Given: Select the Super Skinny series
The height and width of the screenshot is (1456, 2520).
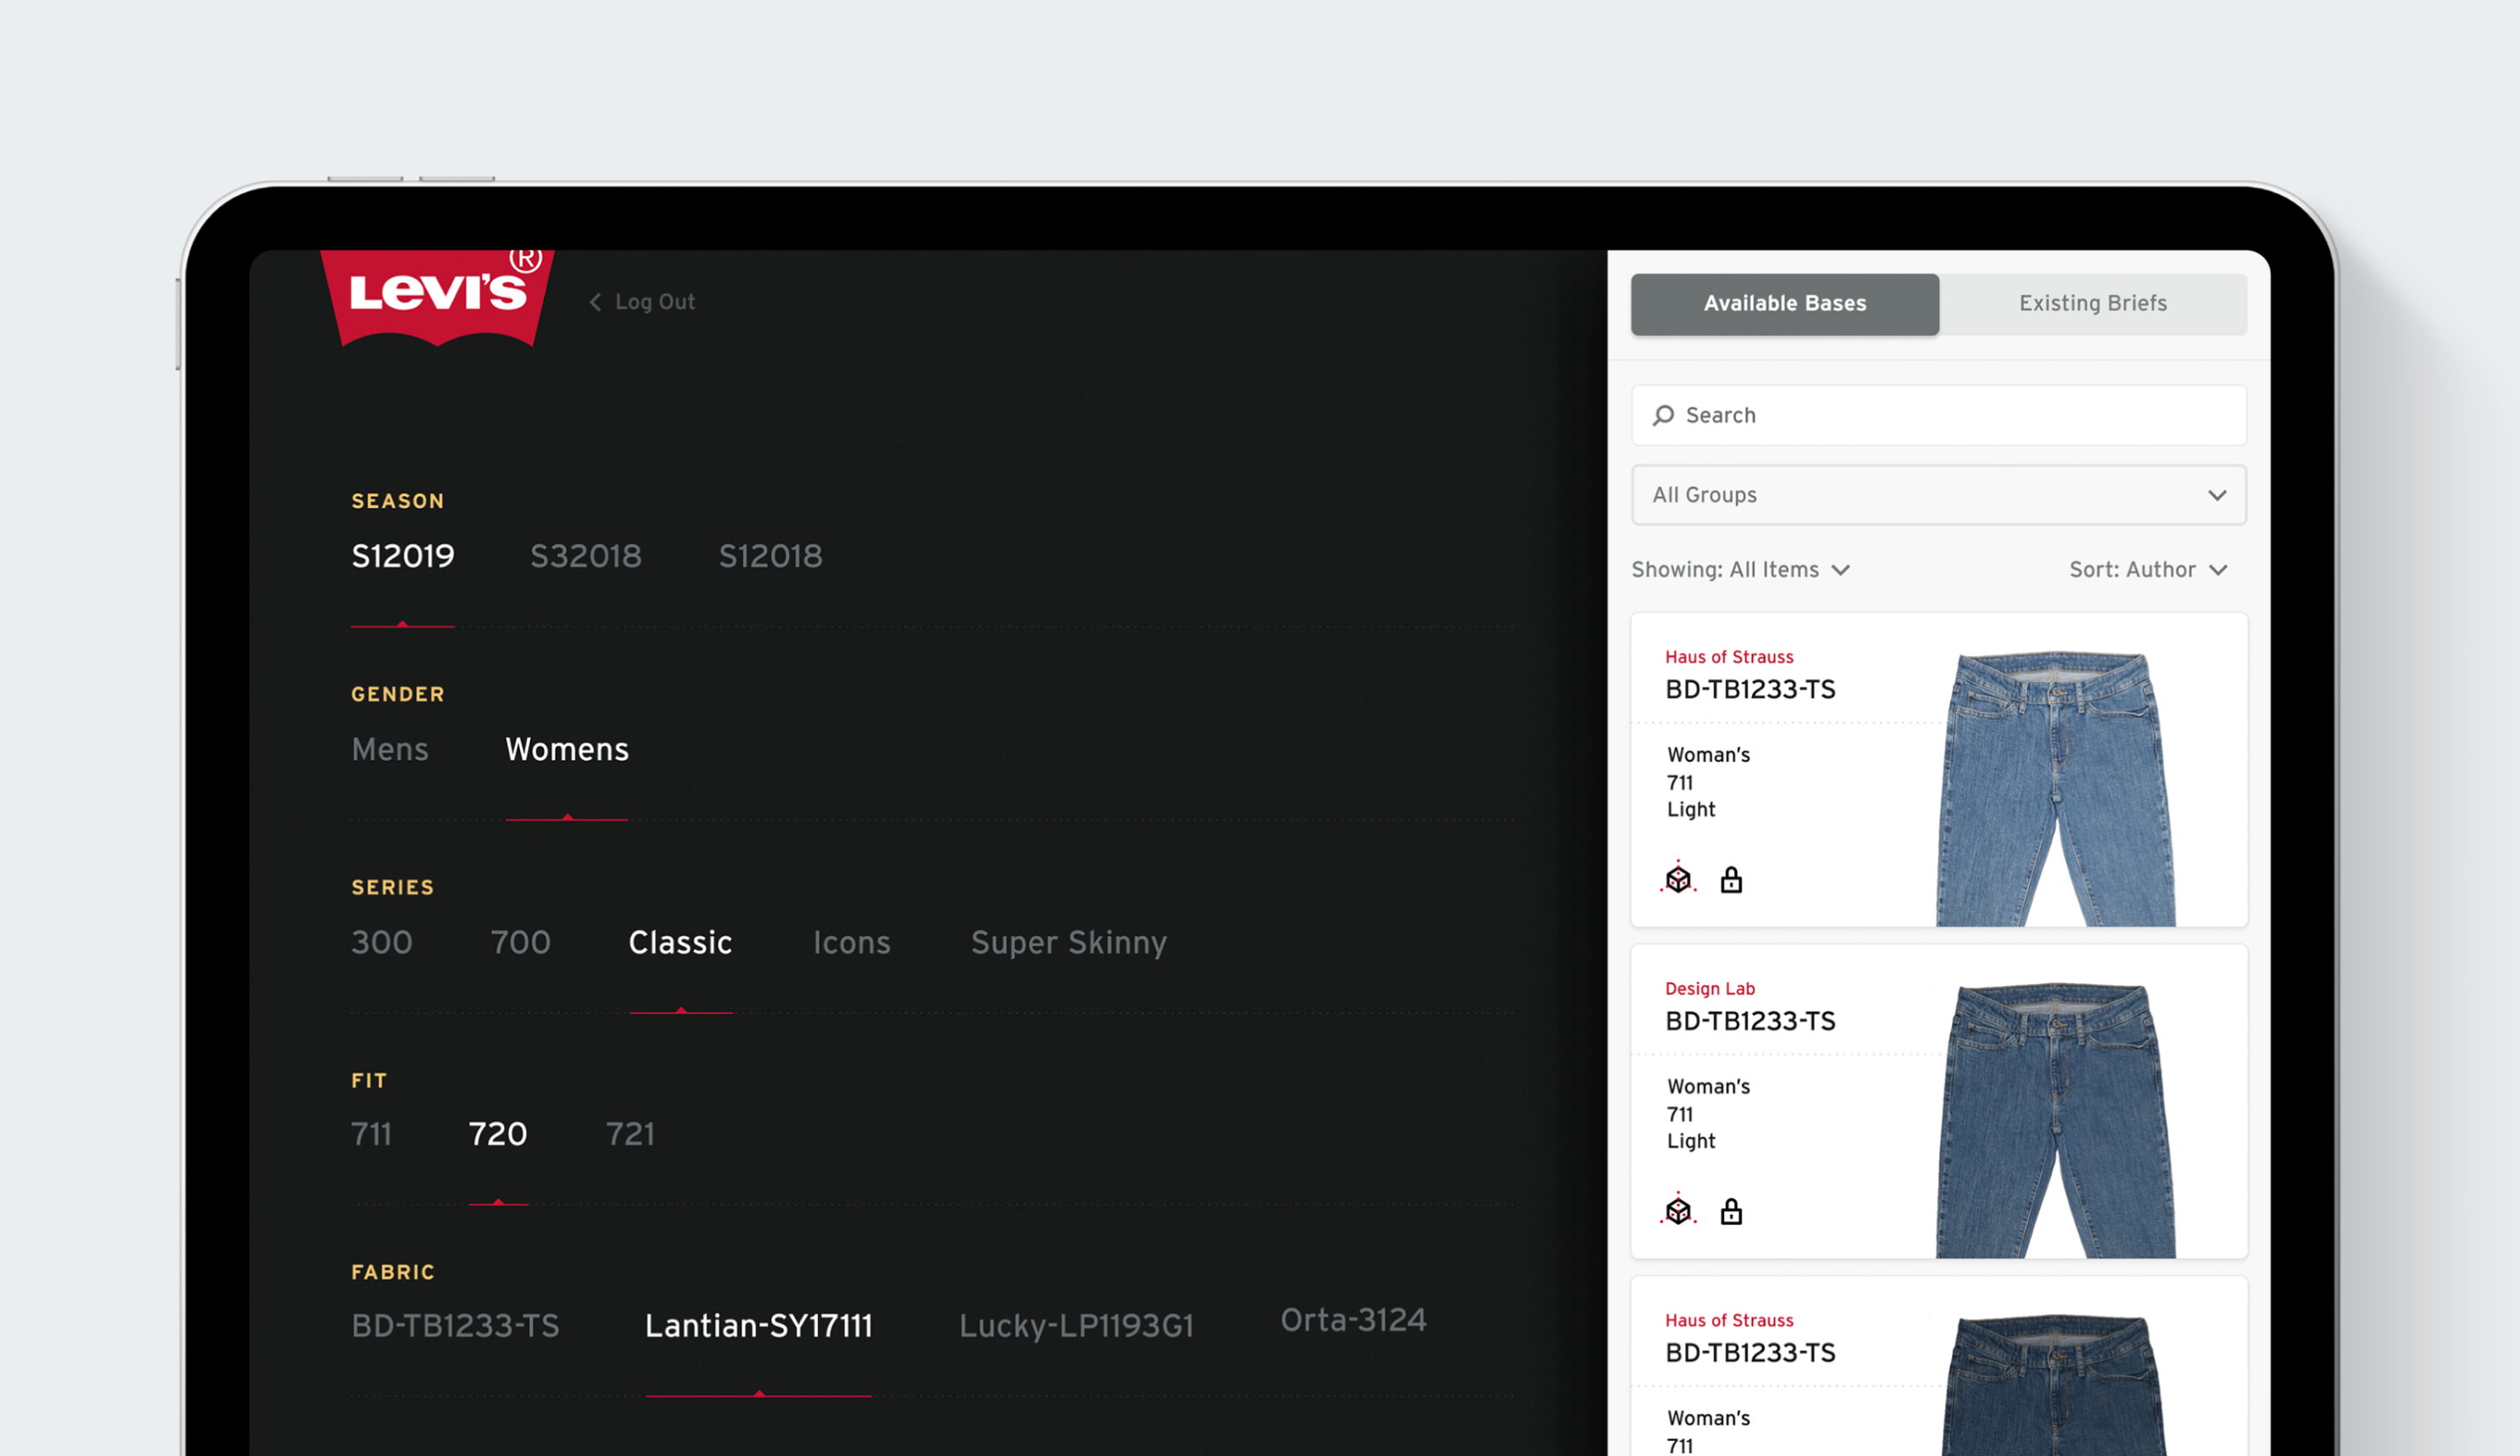Looking at the screenshot, I should click(x=1068, y=942).
